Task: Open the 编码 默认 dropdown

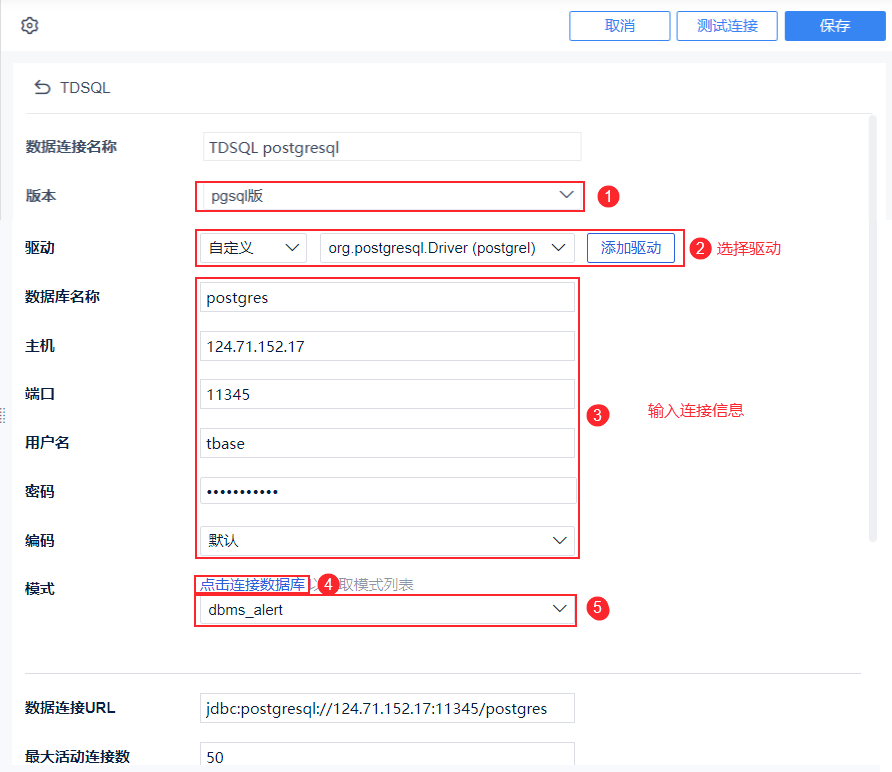Action: point(387,540)
